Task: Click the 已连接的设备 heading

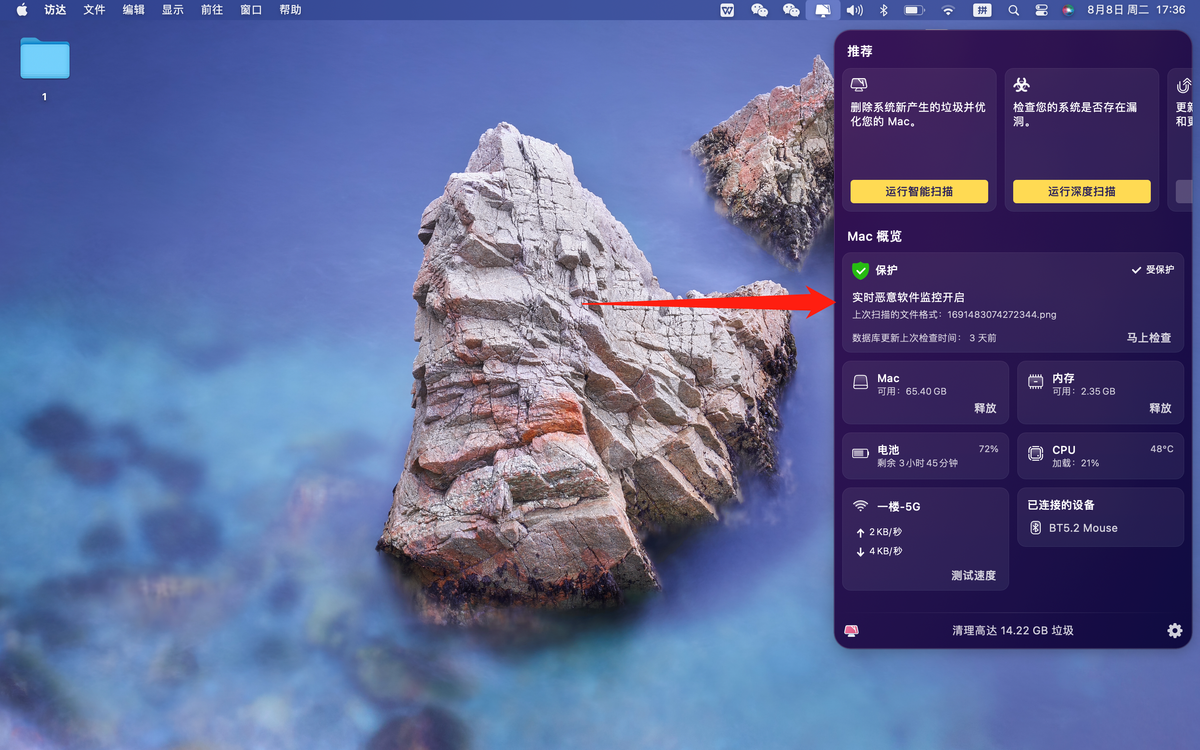Action: point(1060,505)
